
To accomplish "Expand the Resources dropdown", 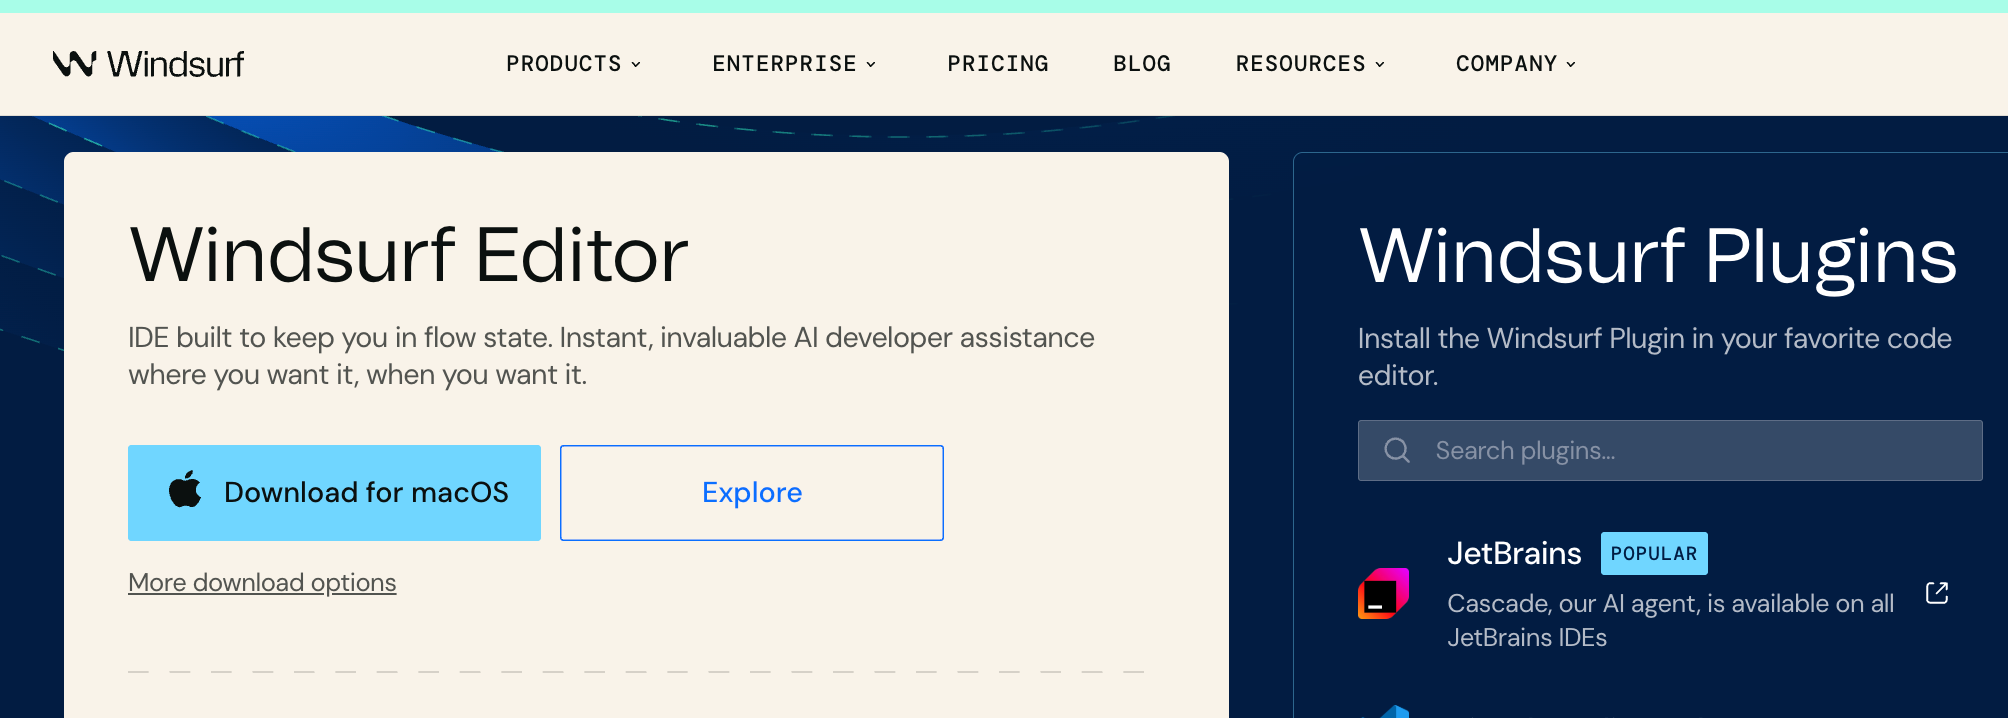I will pos(1310,64).
